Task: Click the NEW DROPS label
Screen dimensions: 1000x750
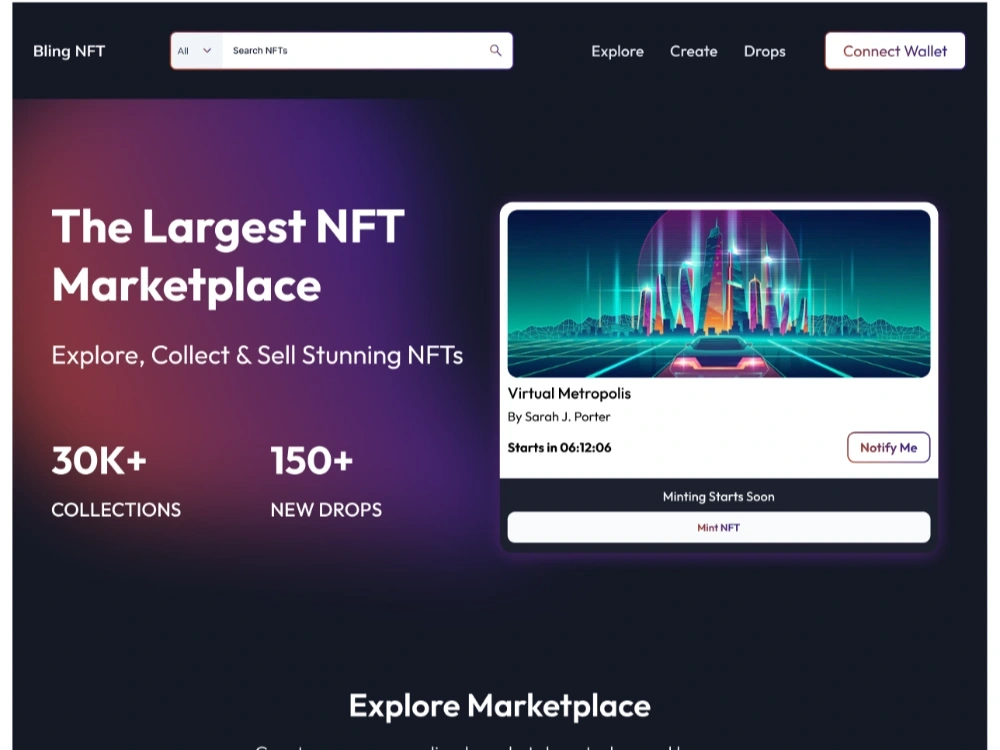Action: 326,510
